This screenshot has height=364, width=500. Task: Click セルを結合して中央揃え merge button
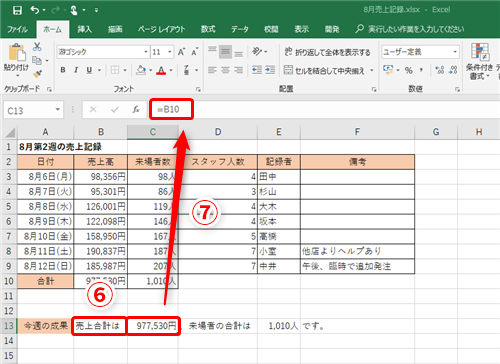tap(324, 70)
